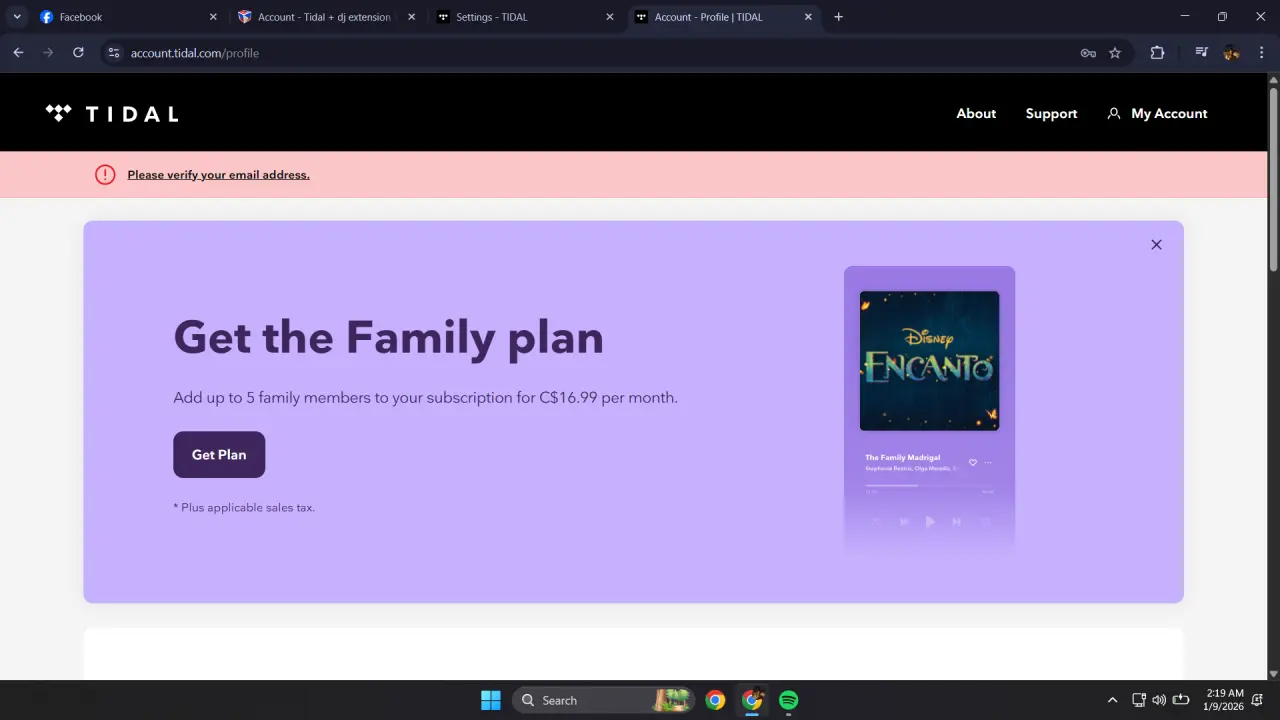1280x720 pixels.
Task: Click the taskbar Search box
Action: 604,700
